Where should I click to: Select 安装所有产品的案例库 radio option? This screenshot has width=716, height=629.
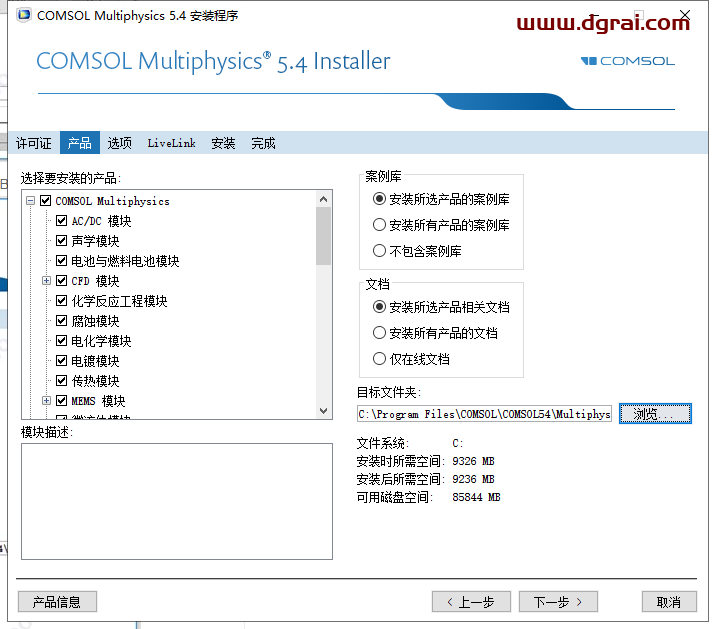(379, 225)
